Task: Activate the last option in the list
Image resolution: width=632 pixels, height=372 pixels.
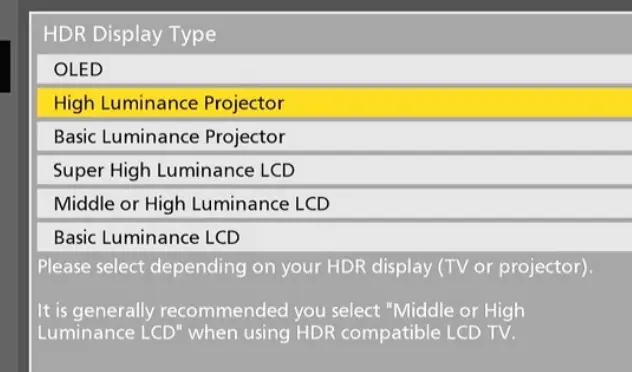Action: pos(335,237)
